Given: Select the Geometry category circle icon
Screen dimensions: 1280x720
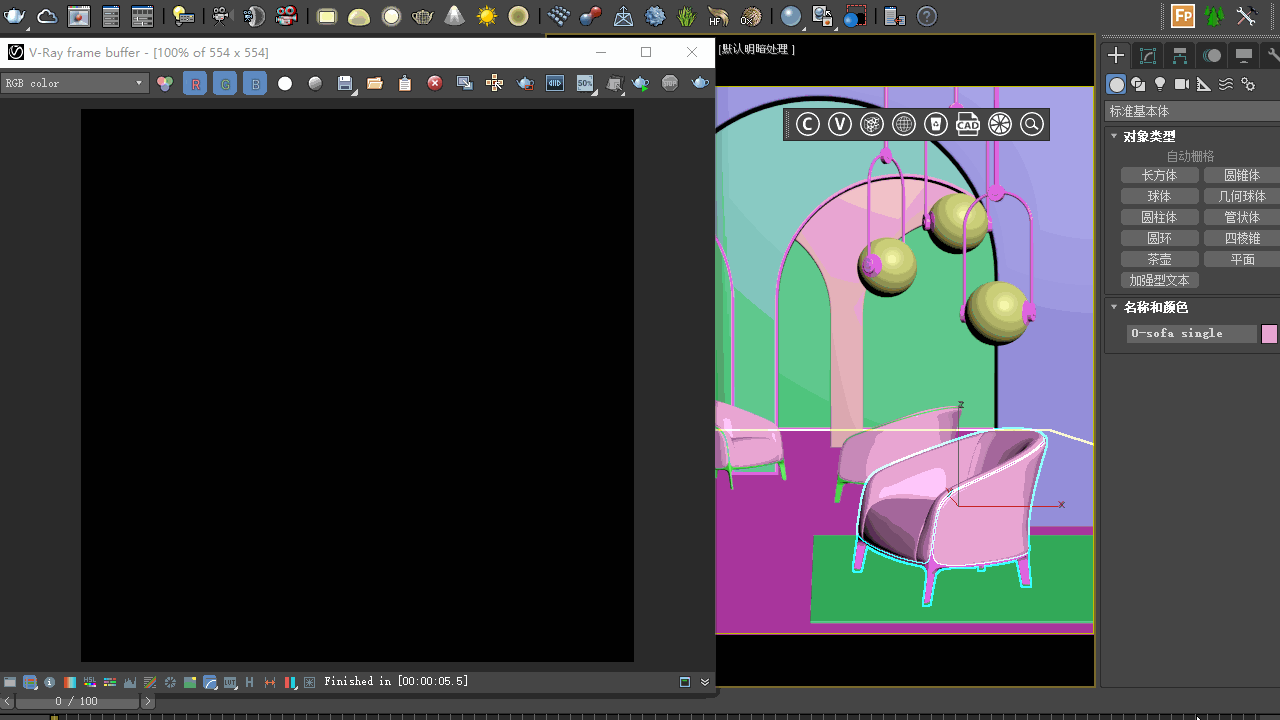Looking at the screenshot, I should coord(1117,84).
